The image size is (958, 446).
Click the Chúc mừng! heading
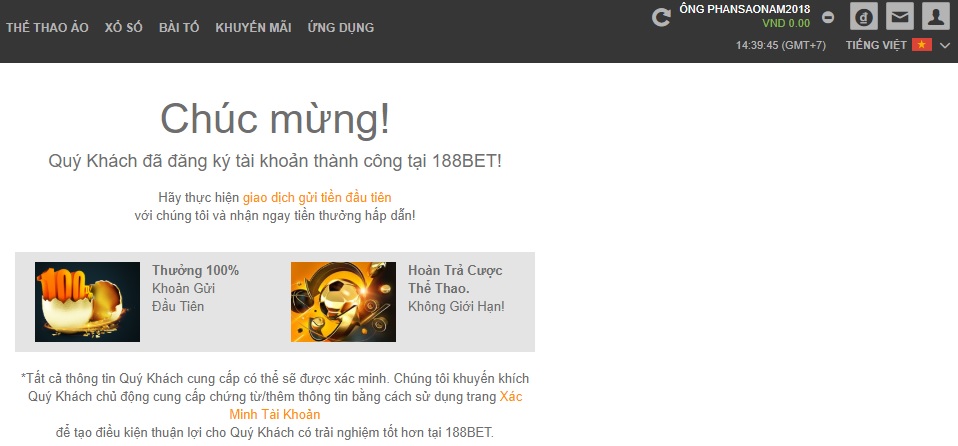[x=275, y=119]
